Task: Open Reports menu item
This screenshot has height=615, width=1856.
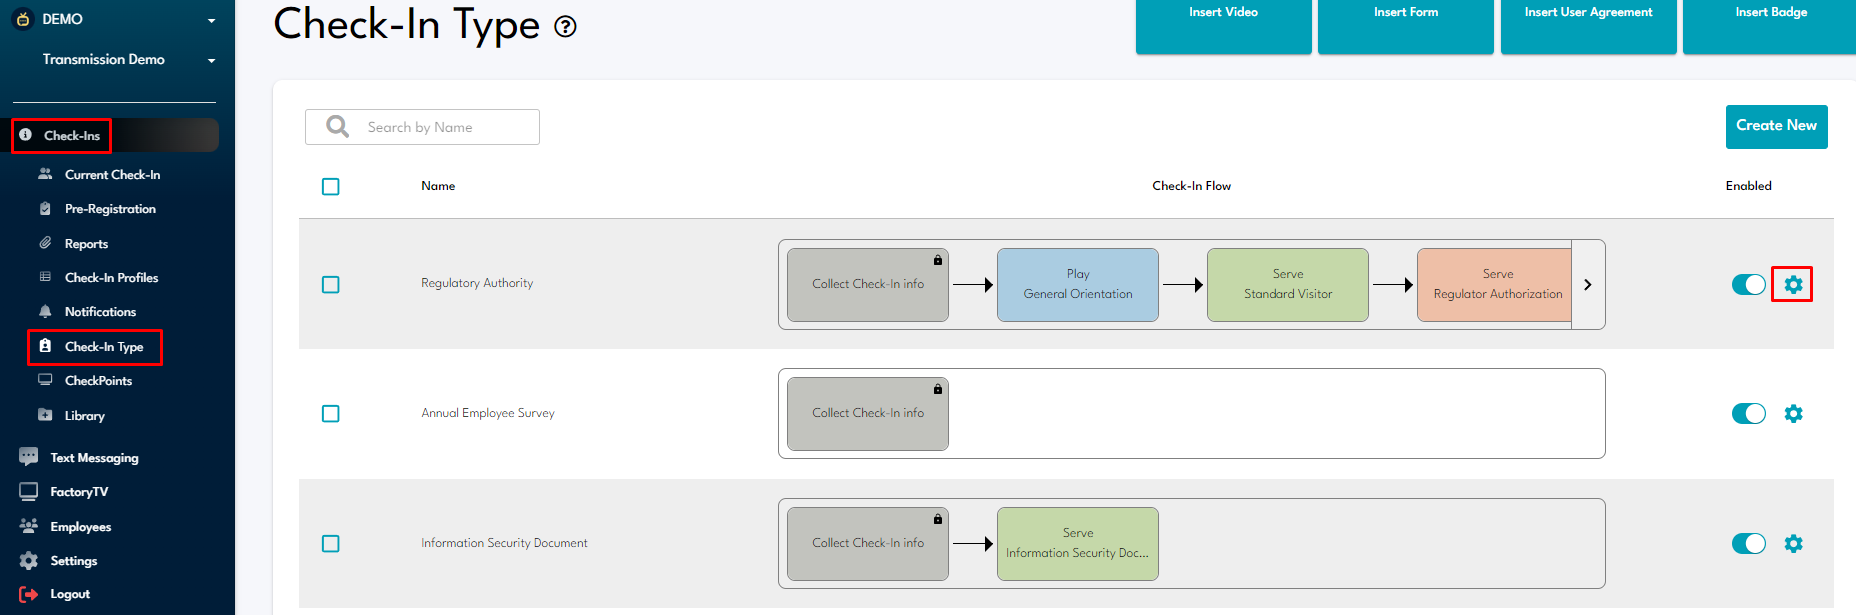Action: [86, 243]
